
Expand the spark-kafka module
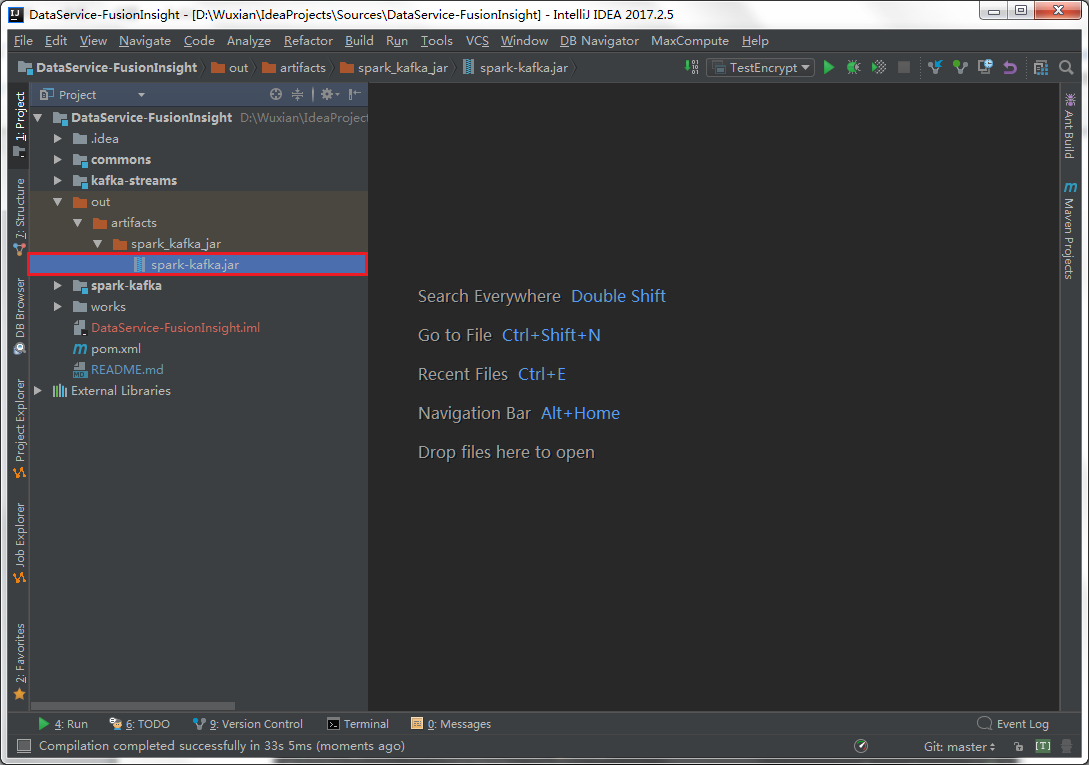58,286
